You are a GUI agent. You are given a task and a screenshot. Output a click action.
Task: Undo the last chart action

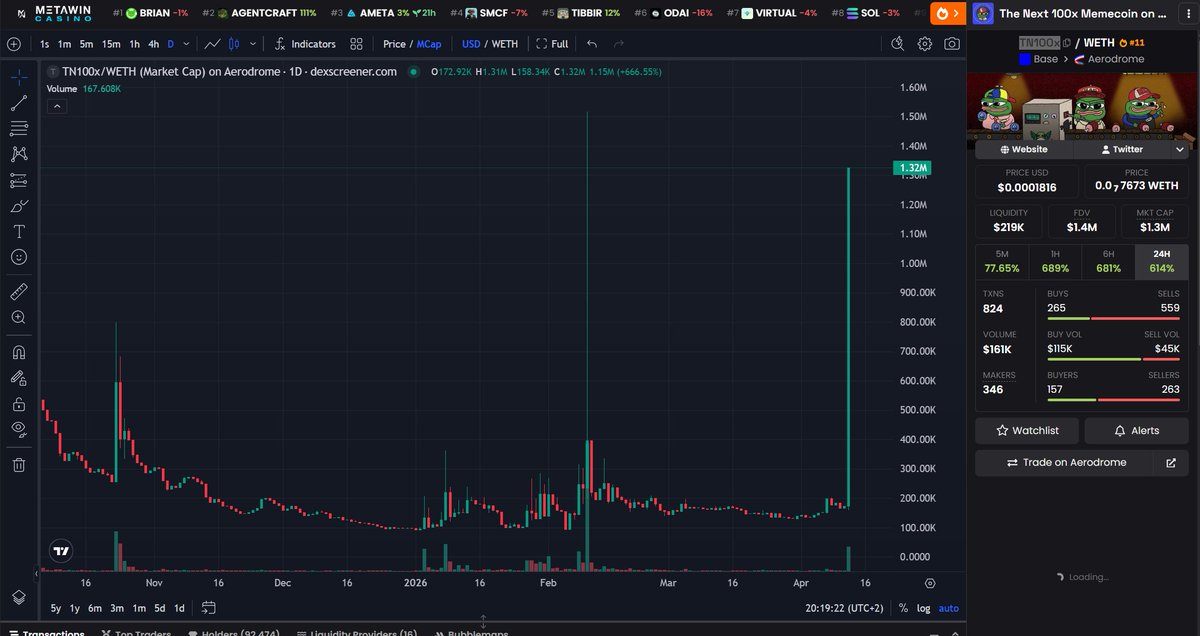(592, 44)
